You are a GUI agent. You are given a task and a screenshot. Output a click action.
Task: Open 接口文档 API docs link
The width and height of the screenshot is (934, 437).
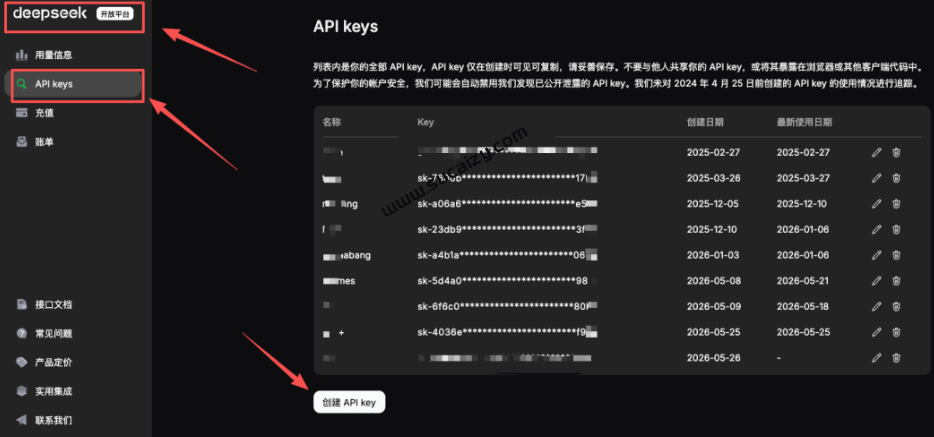[x=54, y=304]
